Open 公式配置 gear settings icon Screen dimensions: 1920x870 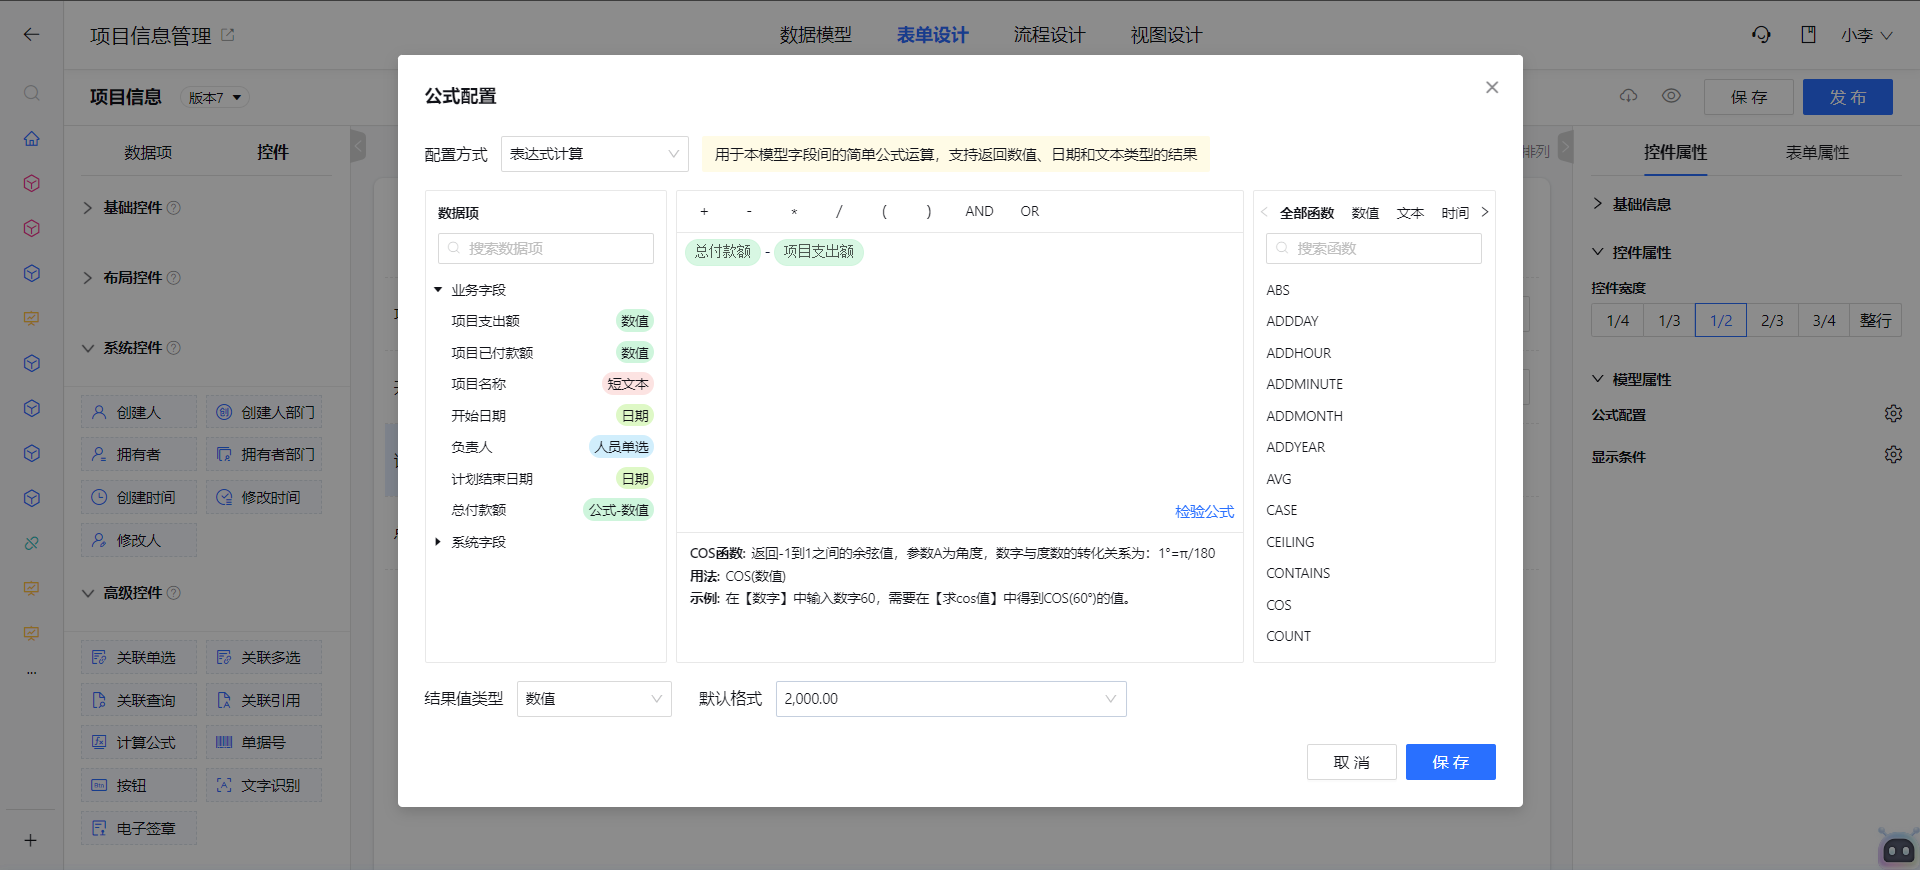click(x=1893, y=414)
